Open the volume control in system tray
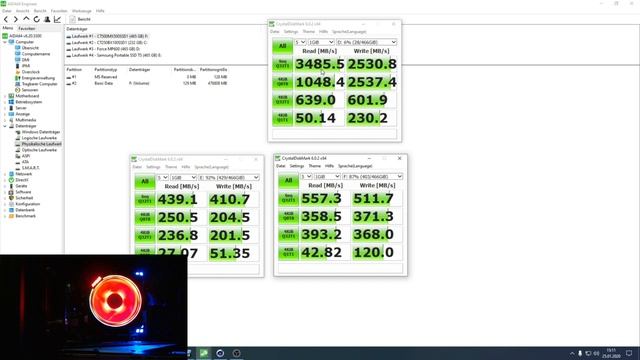Viewport: 640px width, 360px height. pyautogui.click(x=596, y=353)
